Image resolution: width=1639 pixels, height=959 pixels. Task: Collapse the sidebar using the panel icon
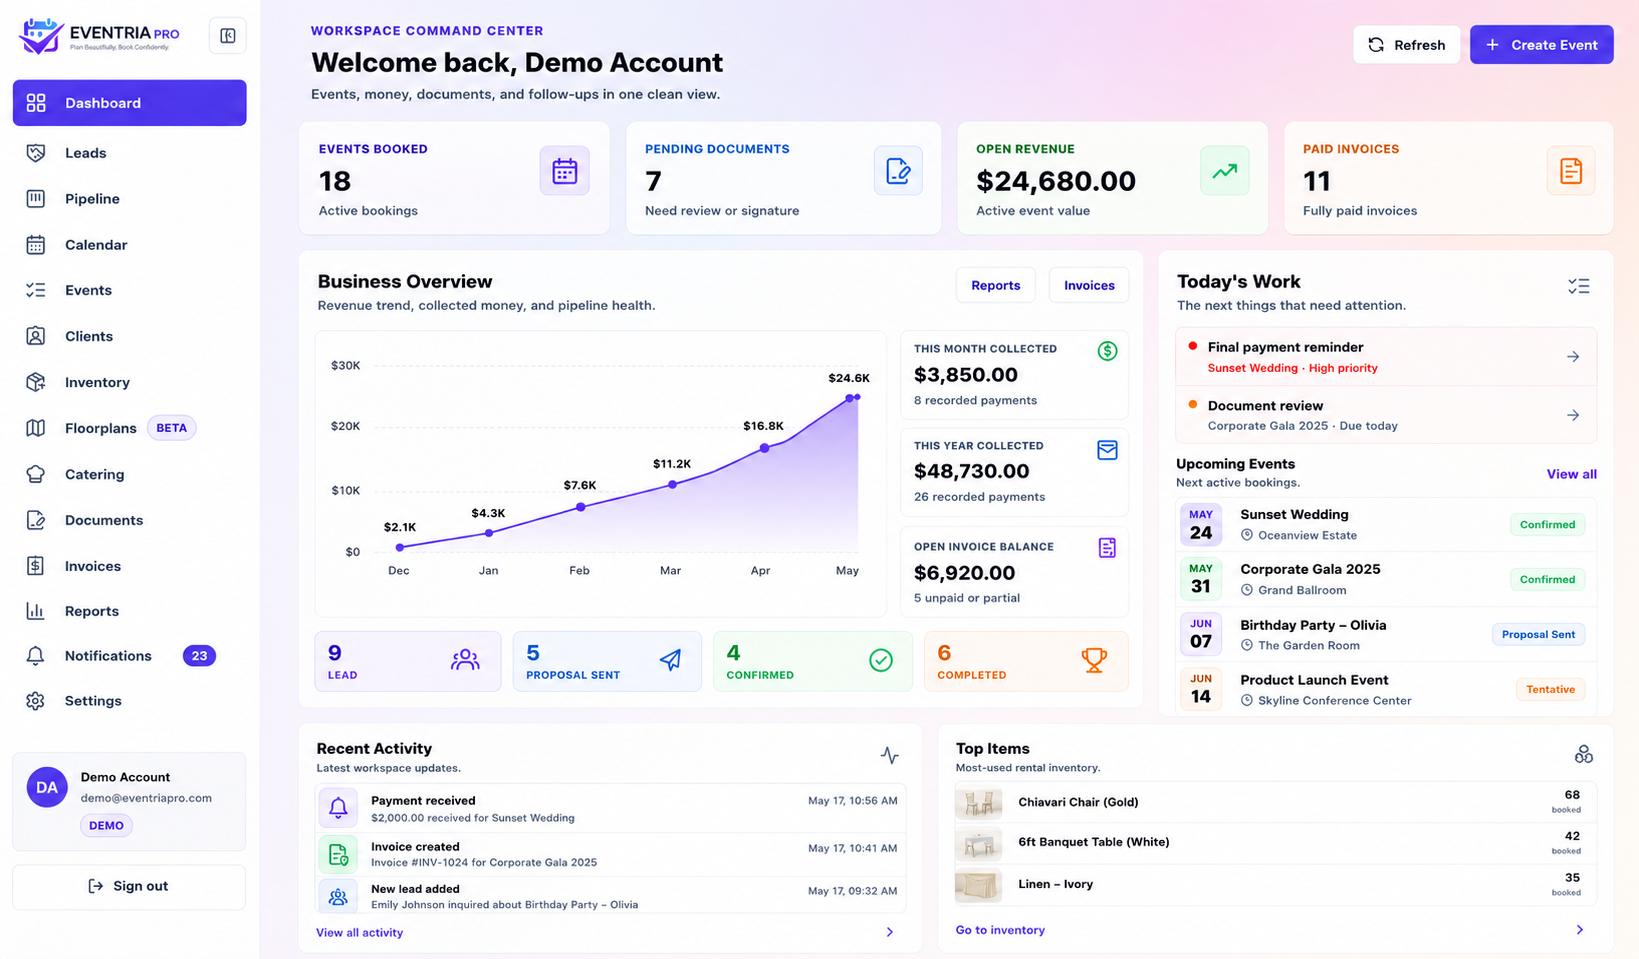coord(228,36)
